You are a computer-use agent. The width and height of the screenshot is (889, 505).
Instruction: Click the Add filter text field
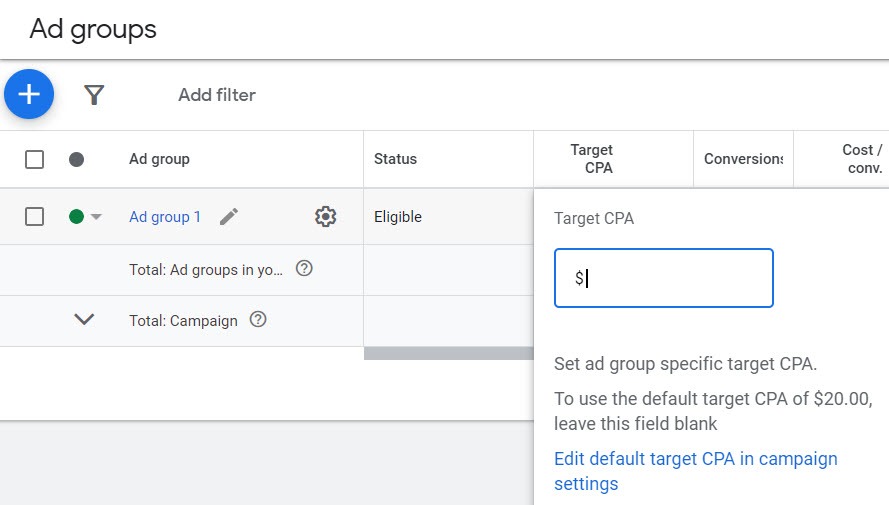pyautogui.click(x=217, y=95)
